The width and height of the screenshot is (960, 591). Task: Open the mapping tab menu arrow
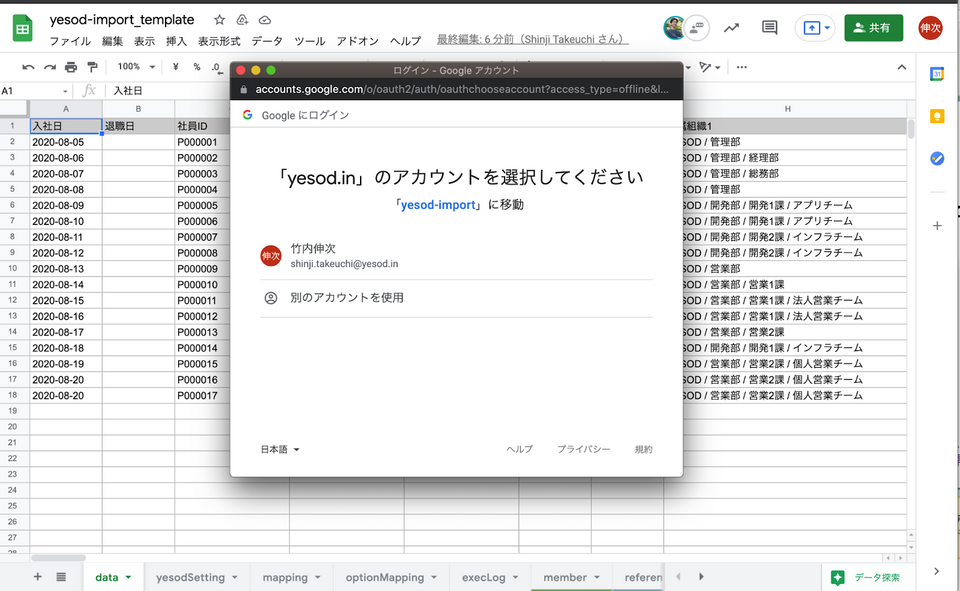click(x=318, y=578)
